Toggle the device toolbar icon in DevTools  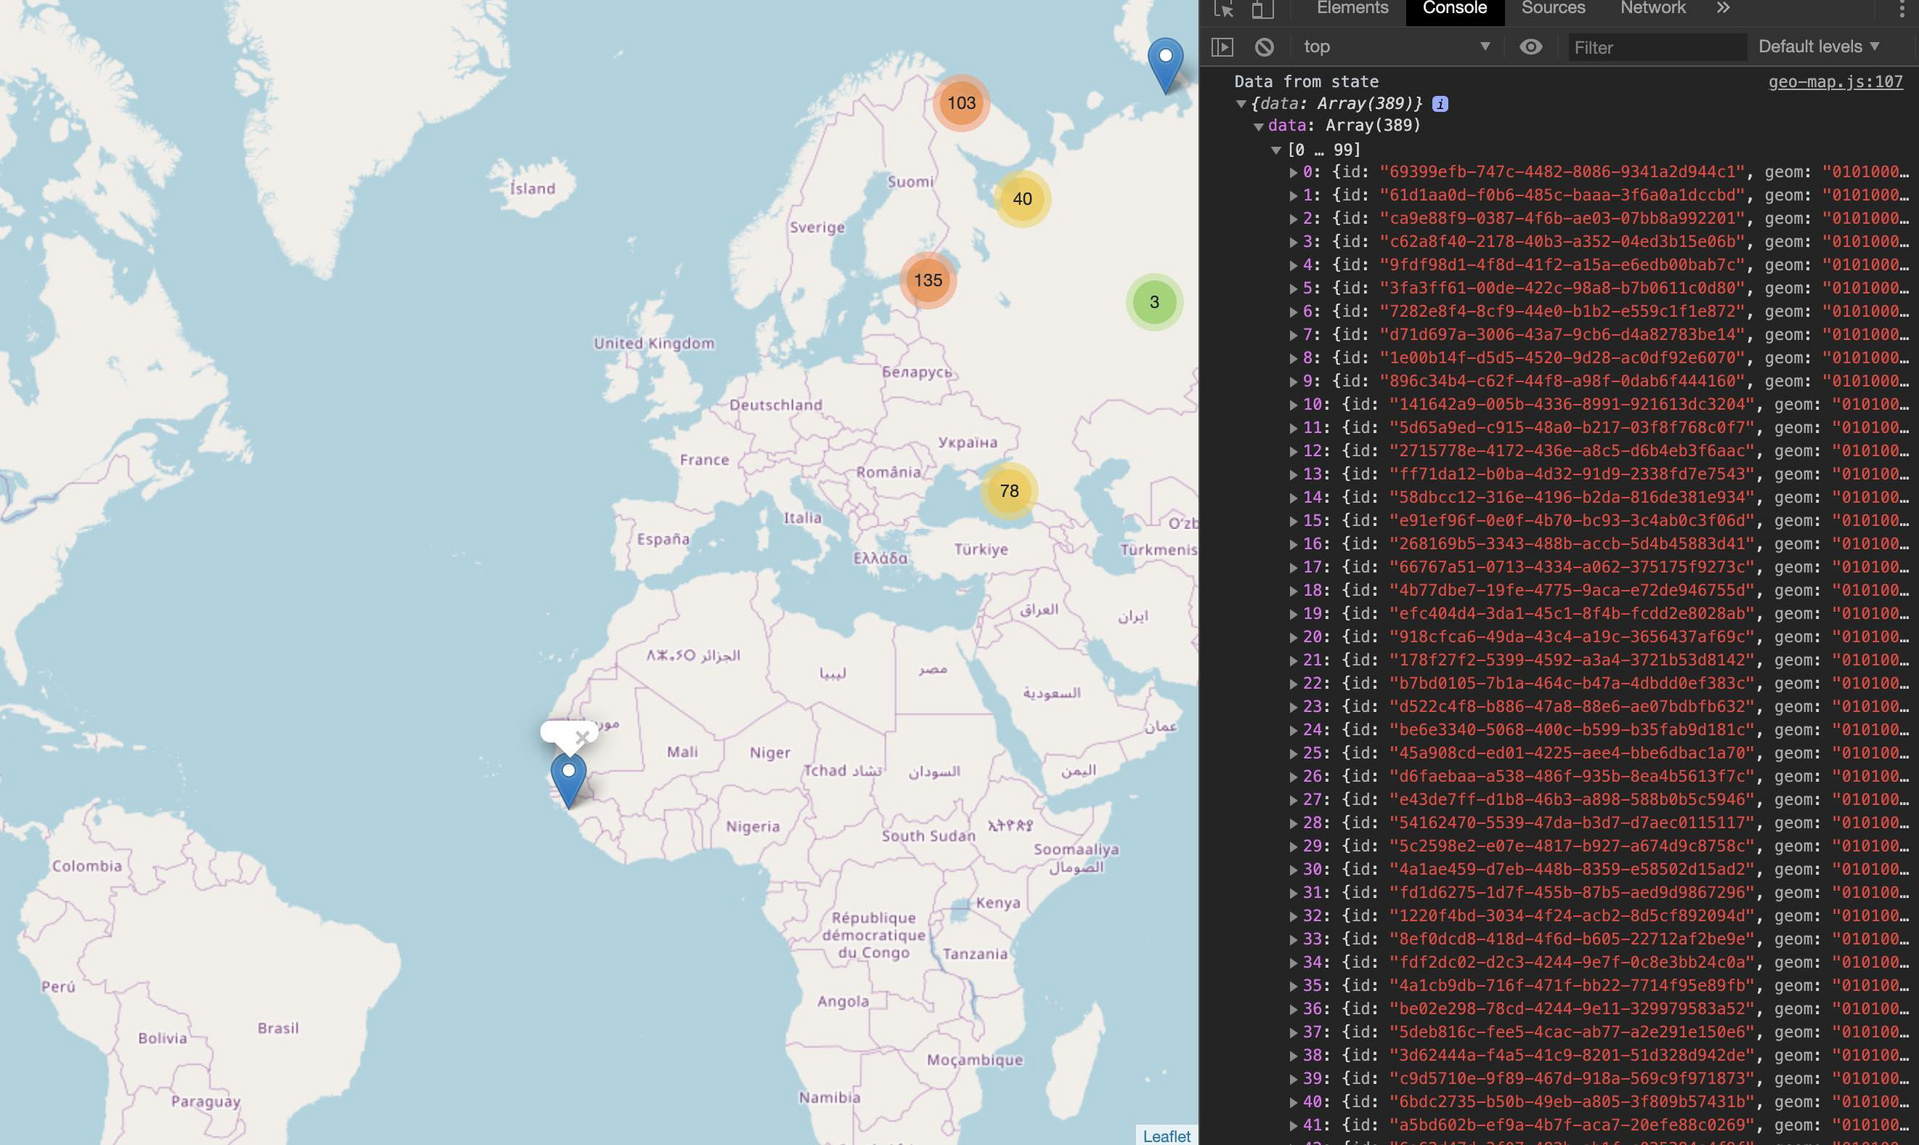(x=1262, y=9)
